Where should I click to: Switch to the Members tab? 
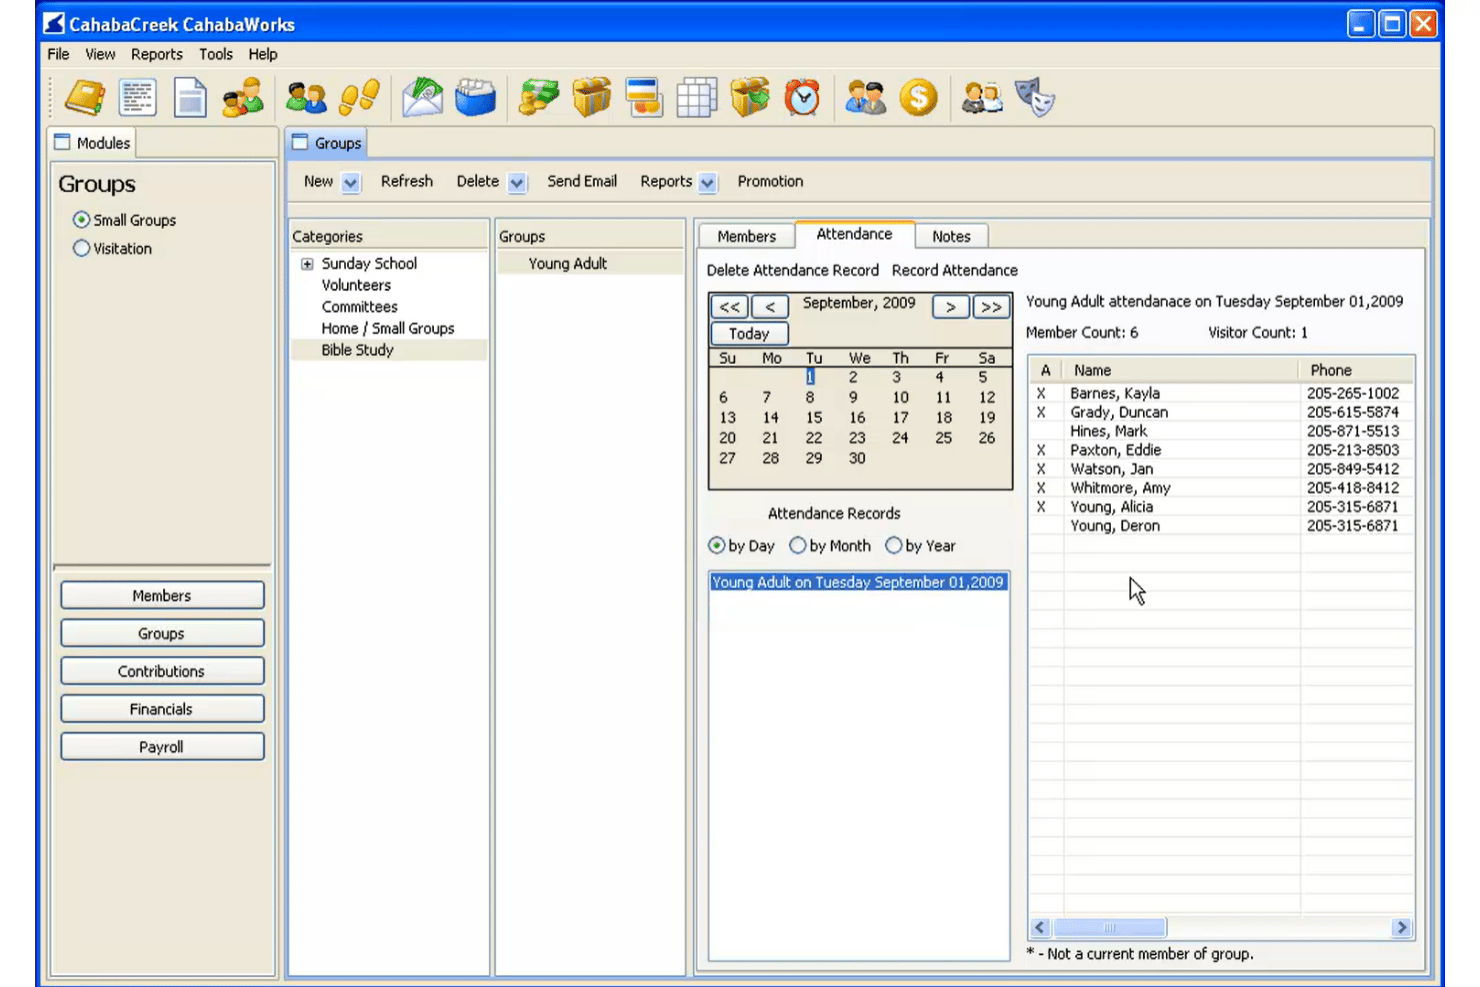(x=747, y=236)
